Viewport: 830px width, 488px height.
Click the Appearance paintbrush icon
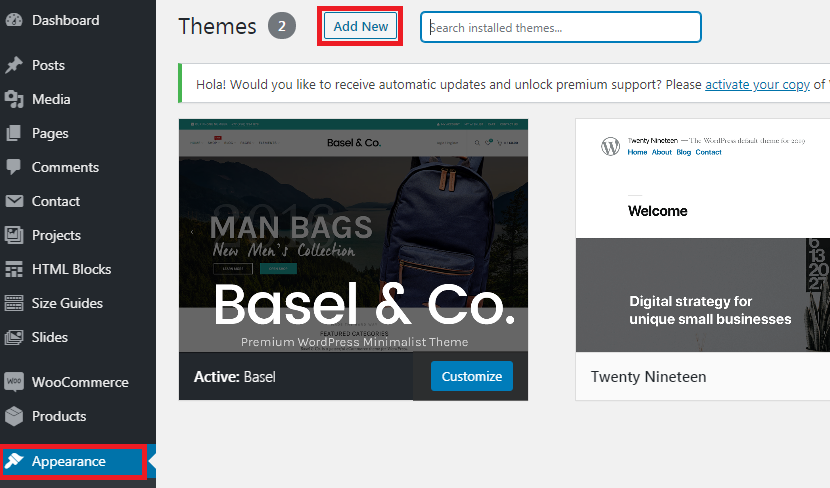pos(14,461)
